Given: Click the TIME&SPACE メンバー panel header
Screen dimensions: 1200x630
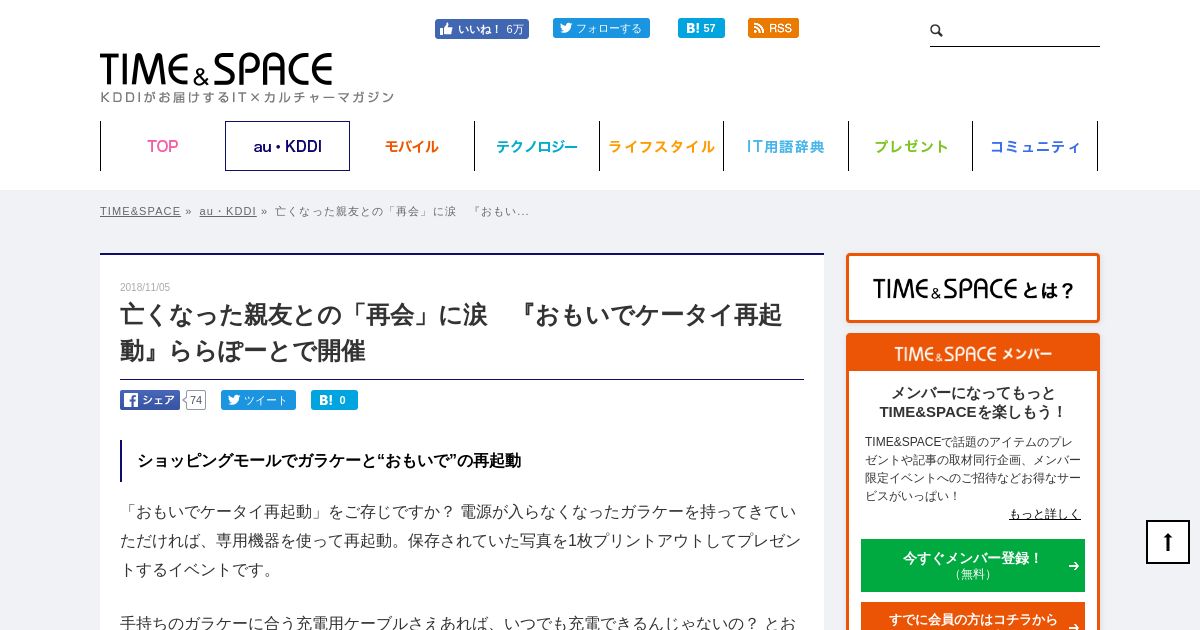Looking at the screenshot, I should click(973, 353).
